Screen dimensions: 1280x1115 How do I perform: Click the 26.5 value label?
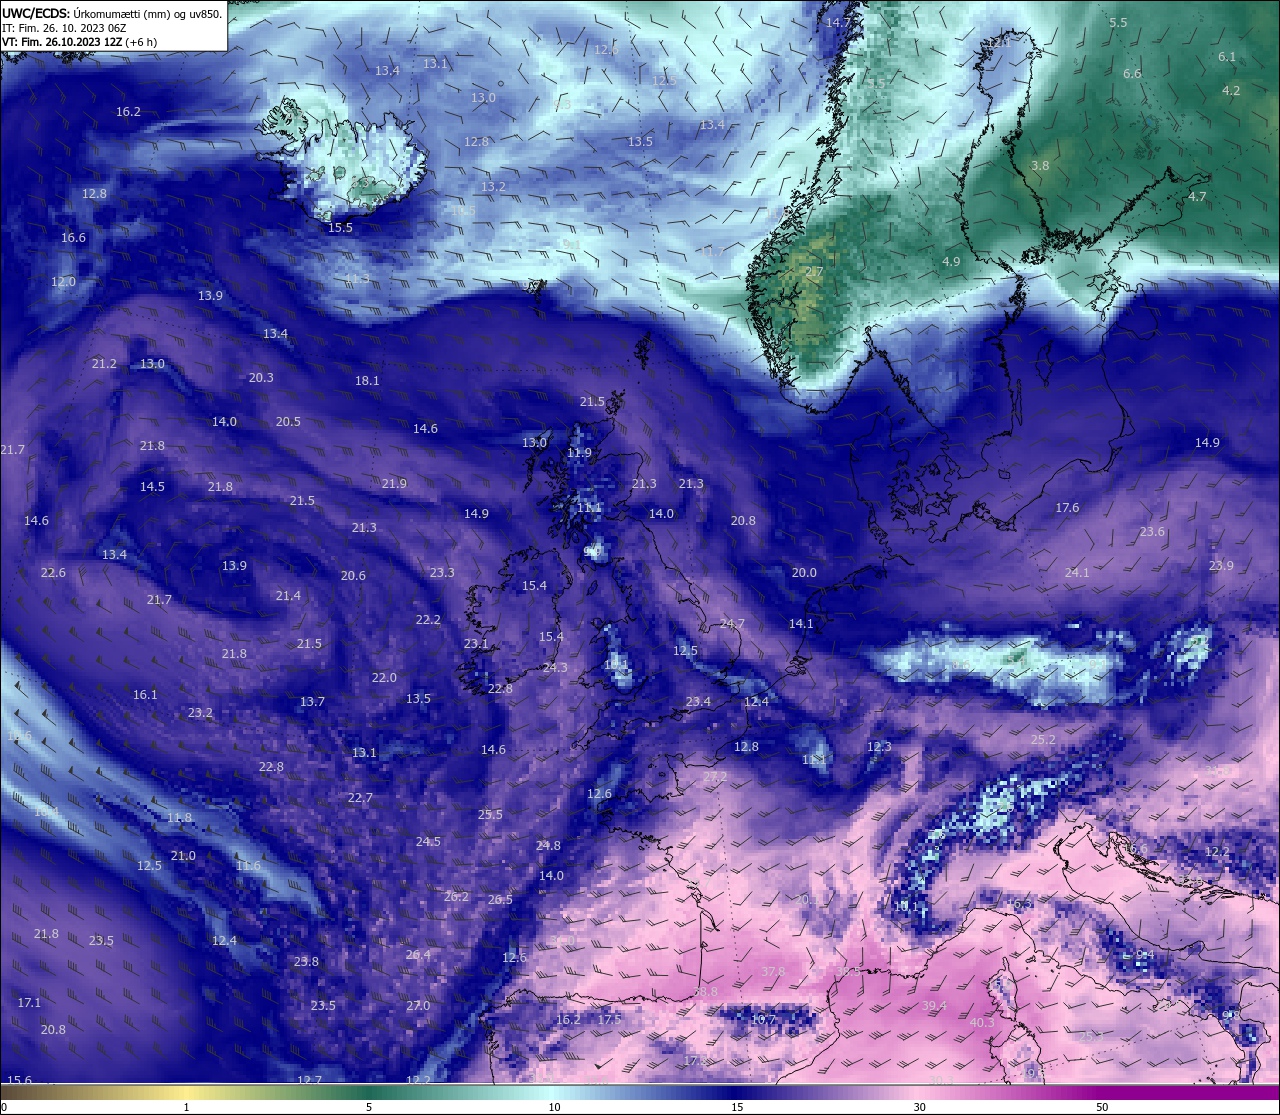click(500, 900)
